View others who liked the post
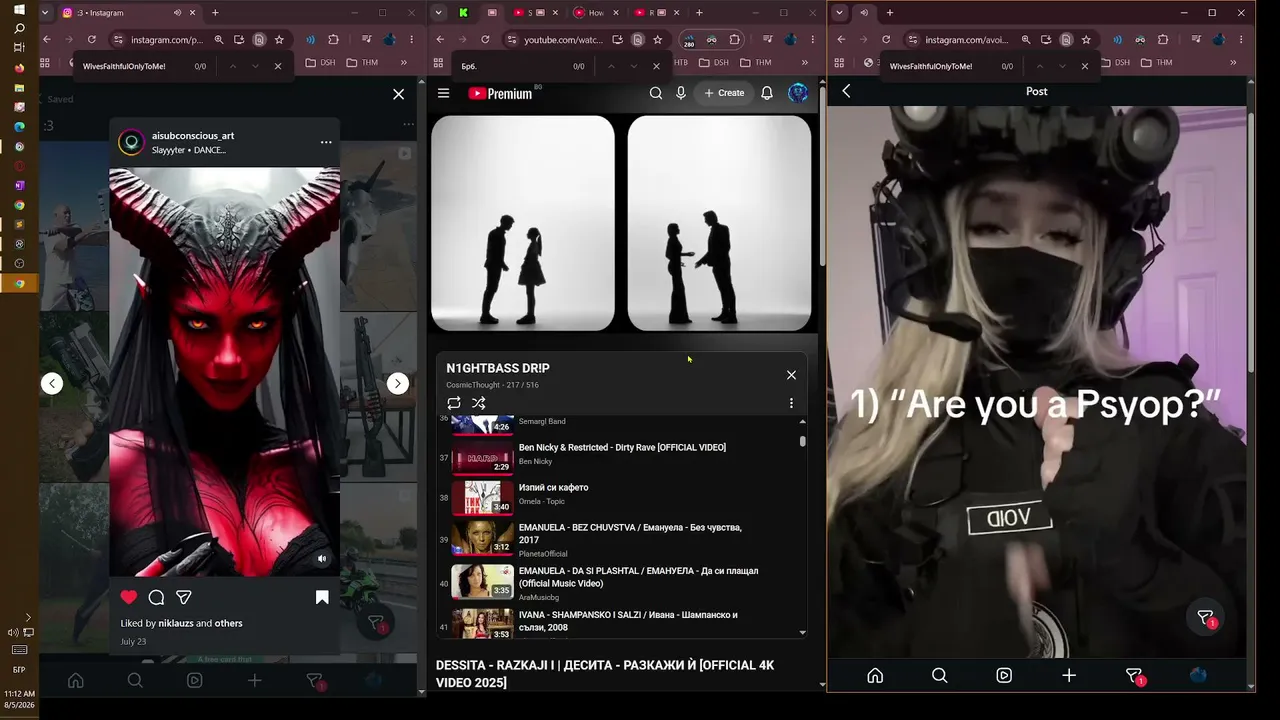The width and height of the screenshot is (1280, 720). (229, 623)
